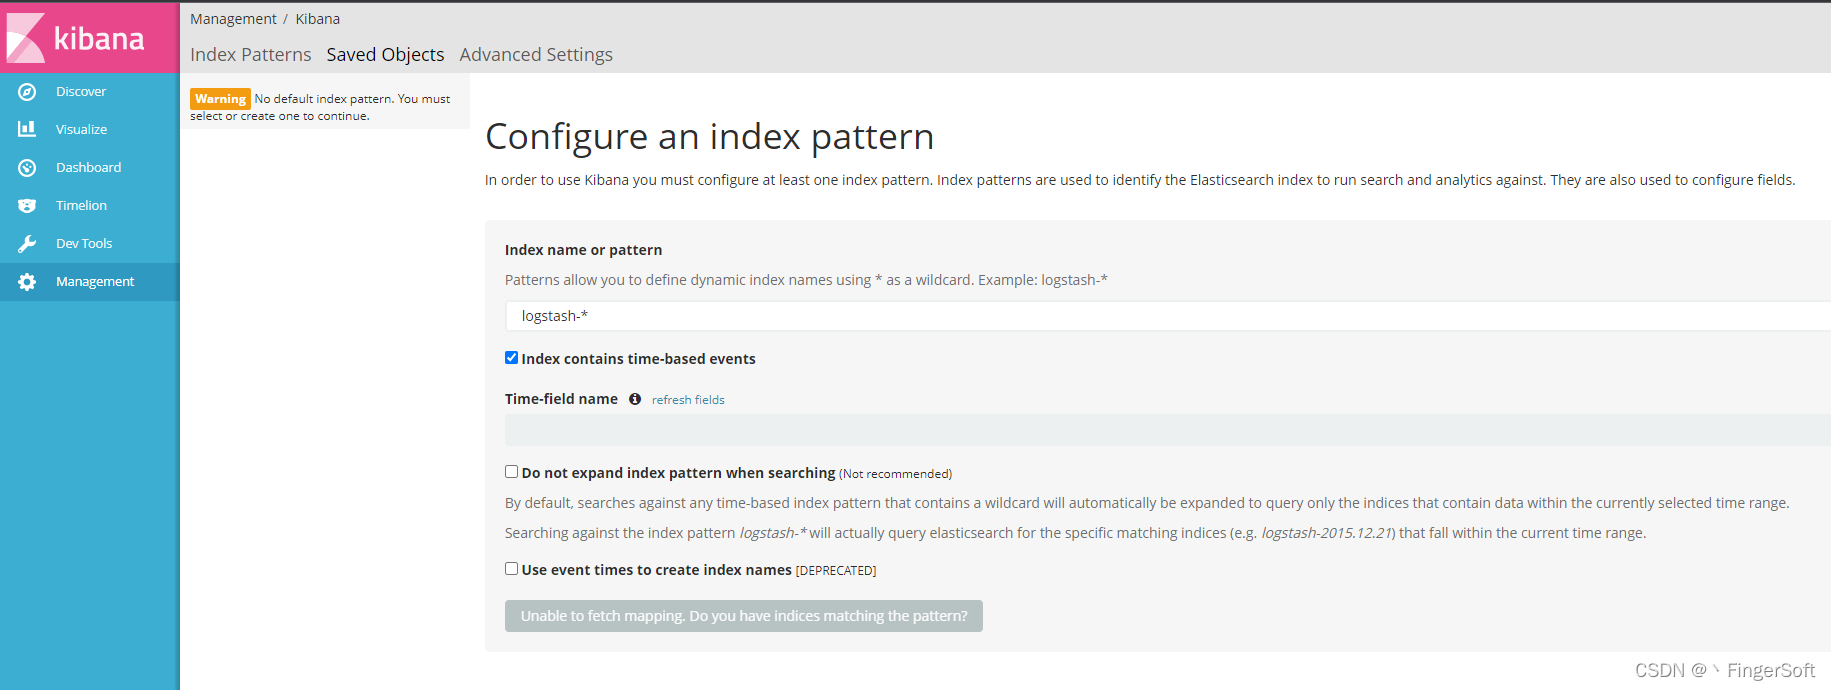Click Time-field name label
This screenshot has width=1831, height=690.
click(x=561, y=399)
